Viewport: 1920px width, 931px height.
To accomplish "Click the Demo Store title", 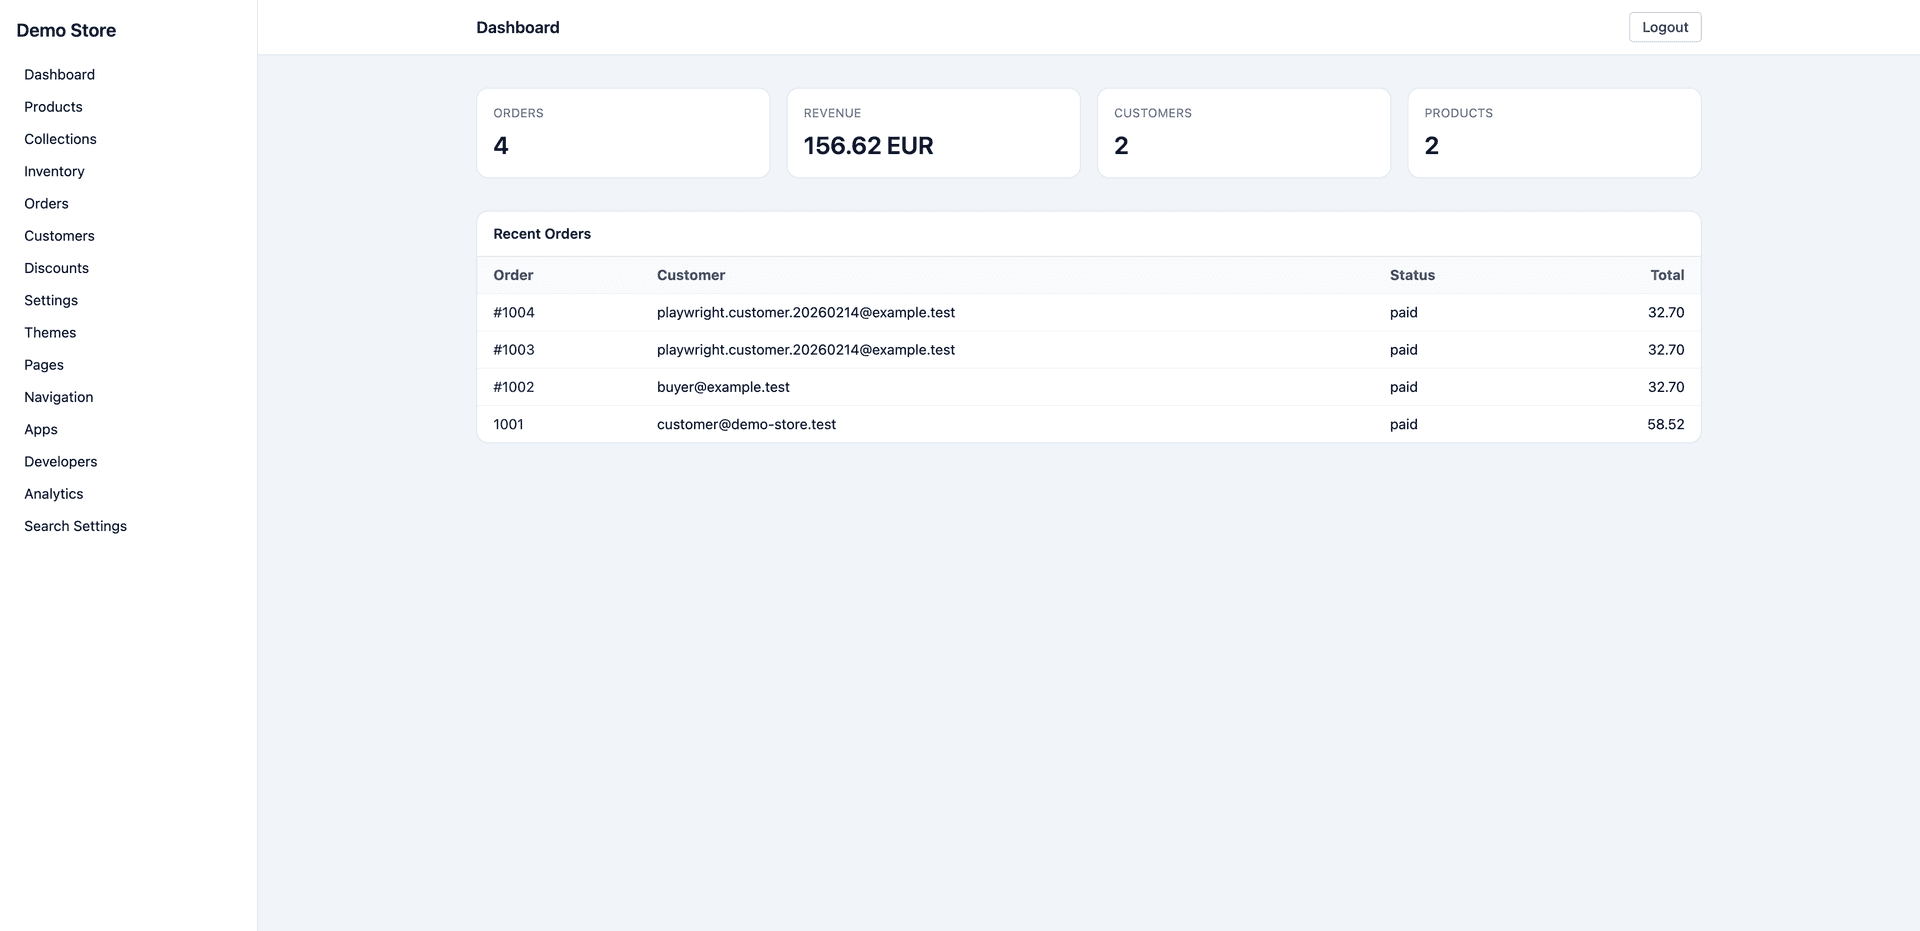I will [x=66, y=30].
